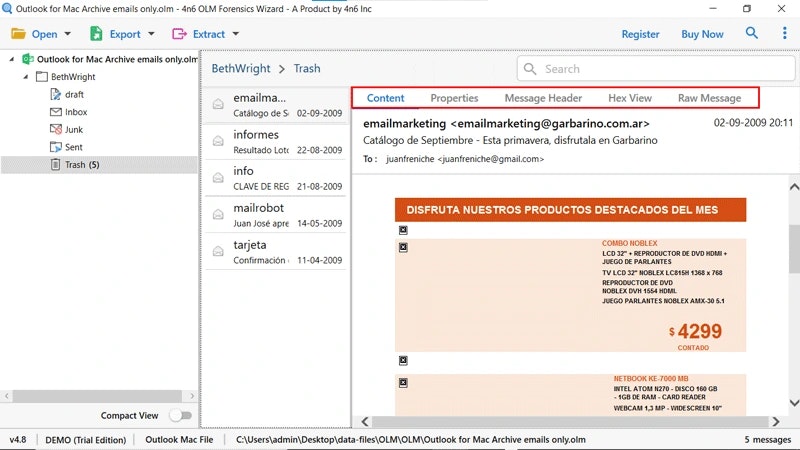Switch to the Content tab

point(385,98)
